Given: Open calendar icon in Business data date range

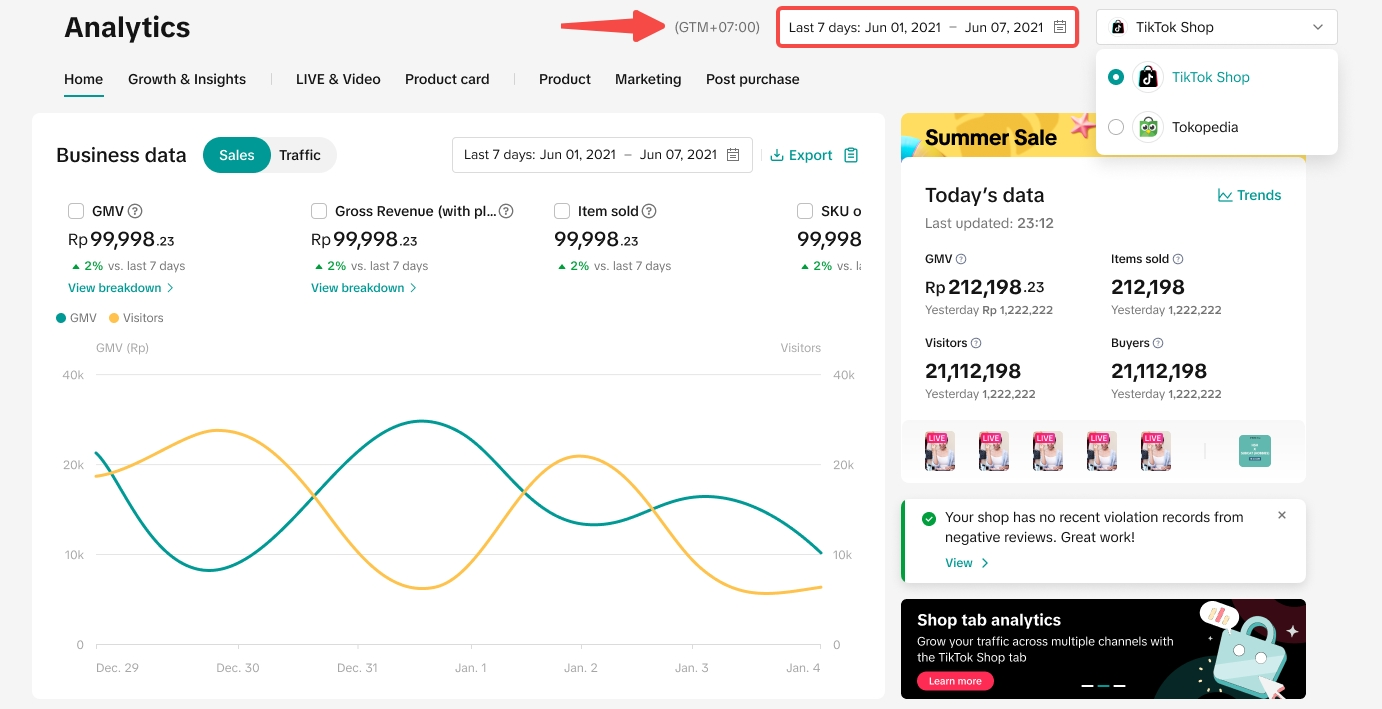Looking at the screenshot, I should click(733, 155).
